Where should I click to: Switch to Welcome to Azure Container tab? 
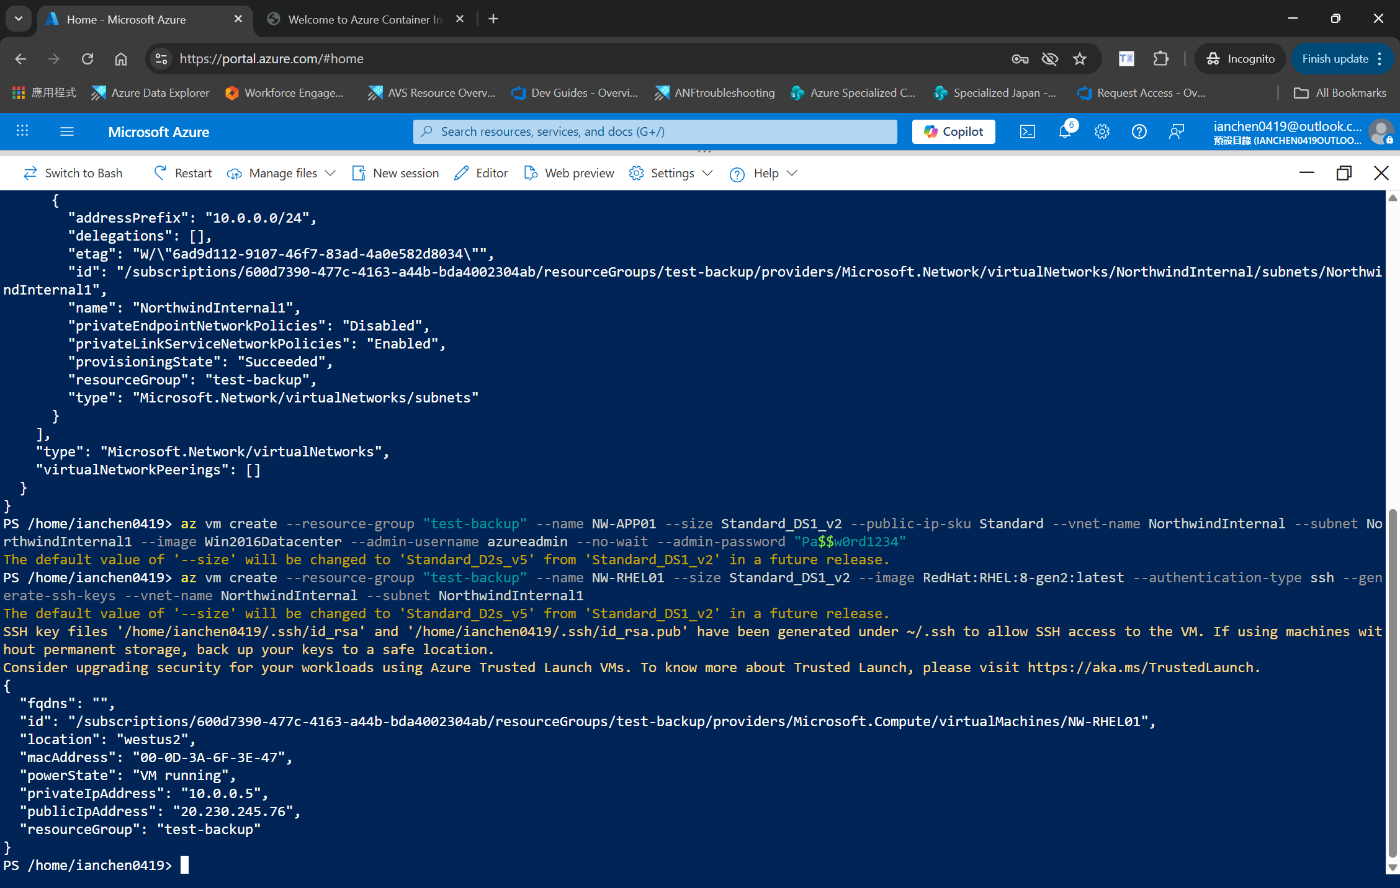pos(366,19)
